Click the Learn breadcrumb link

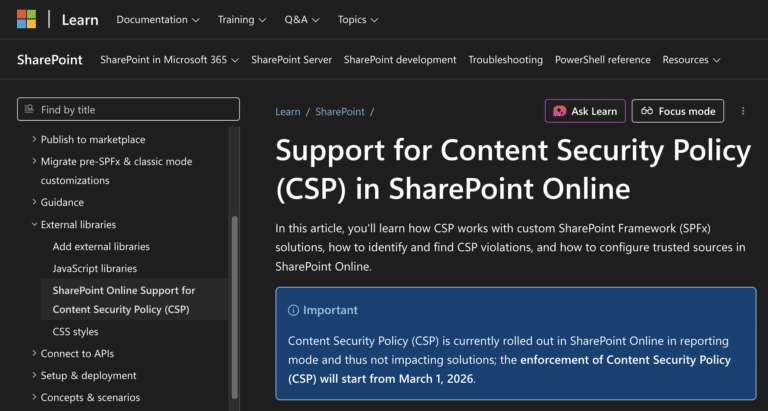click(287, 112)
